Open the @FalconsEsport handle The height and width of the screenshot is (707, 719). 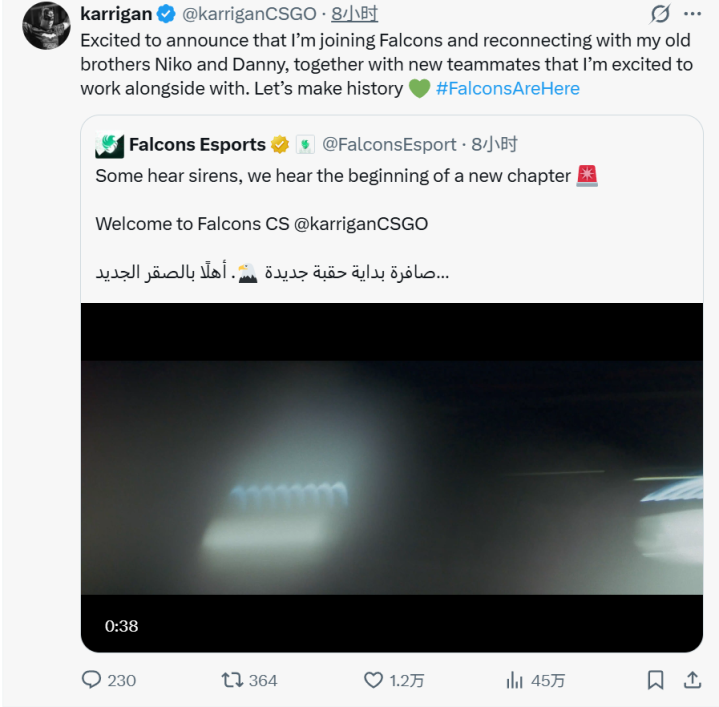tap(389, 145)
